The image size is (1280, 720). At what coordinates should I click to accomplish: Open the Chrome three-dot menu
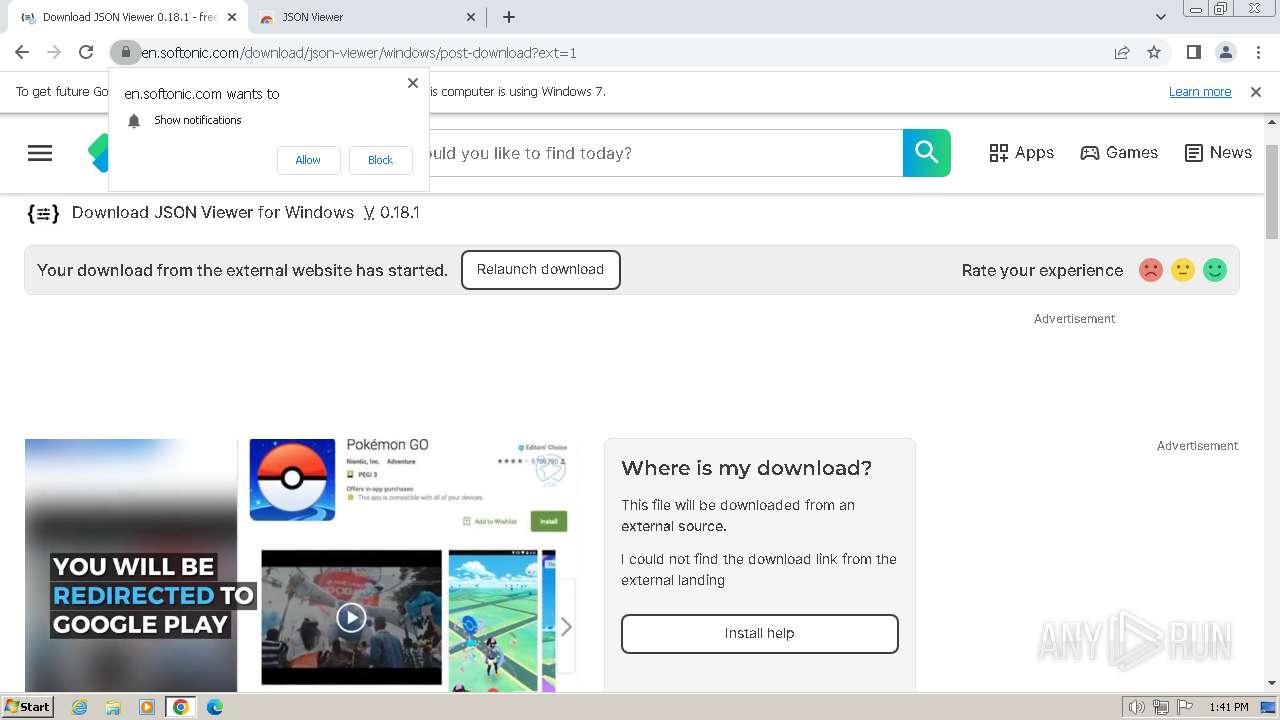pos(1258,52)
